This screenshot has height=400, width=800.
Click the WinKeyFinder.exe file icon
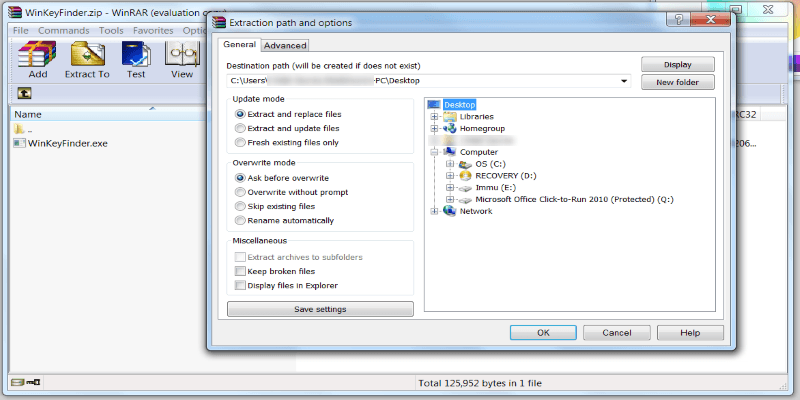(x=19, y=143)
